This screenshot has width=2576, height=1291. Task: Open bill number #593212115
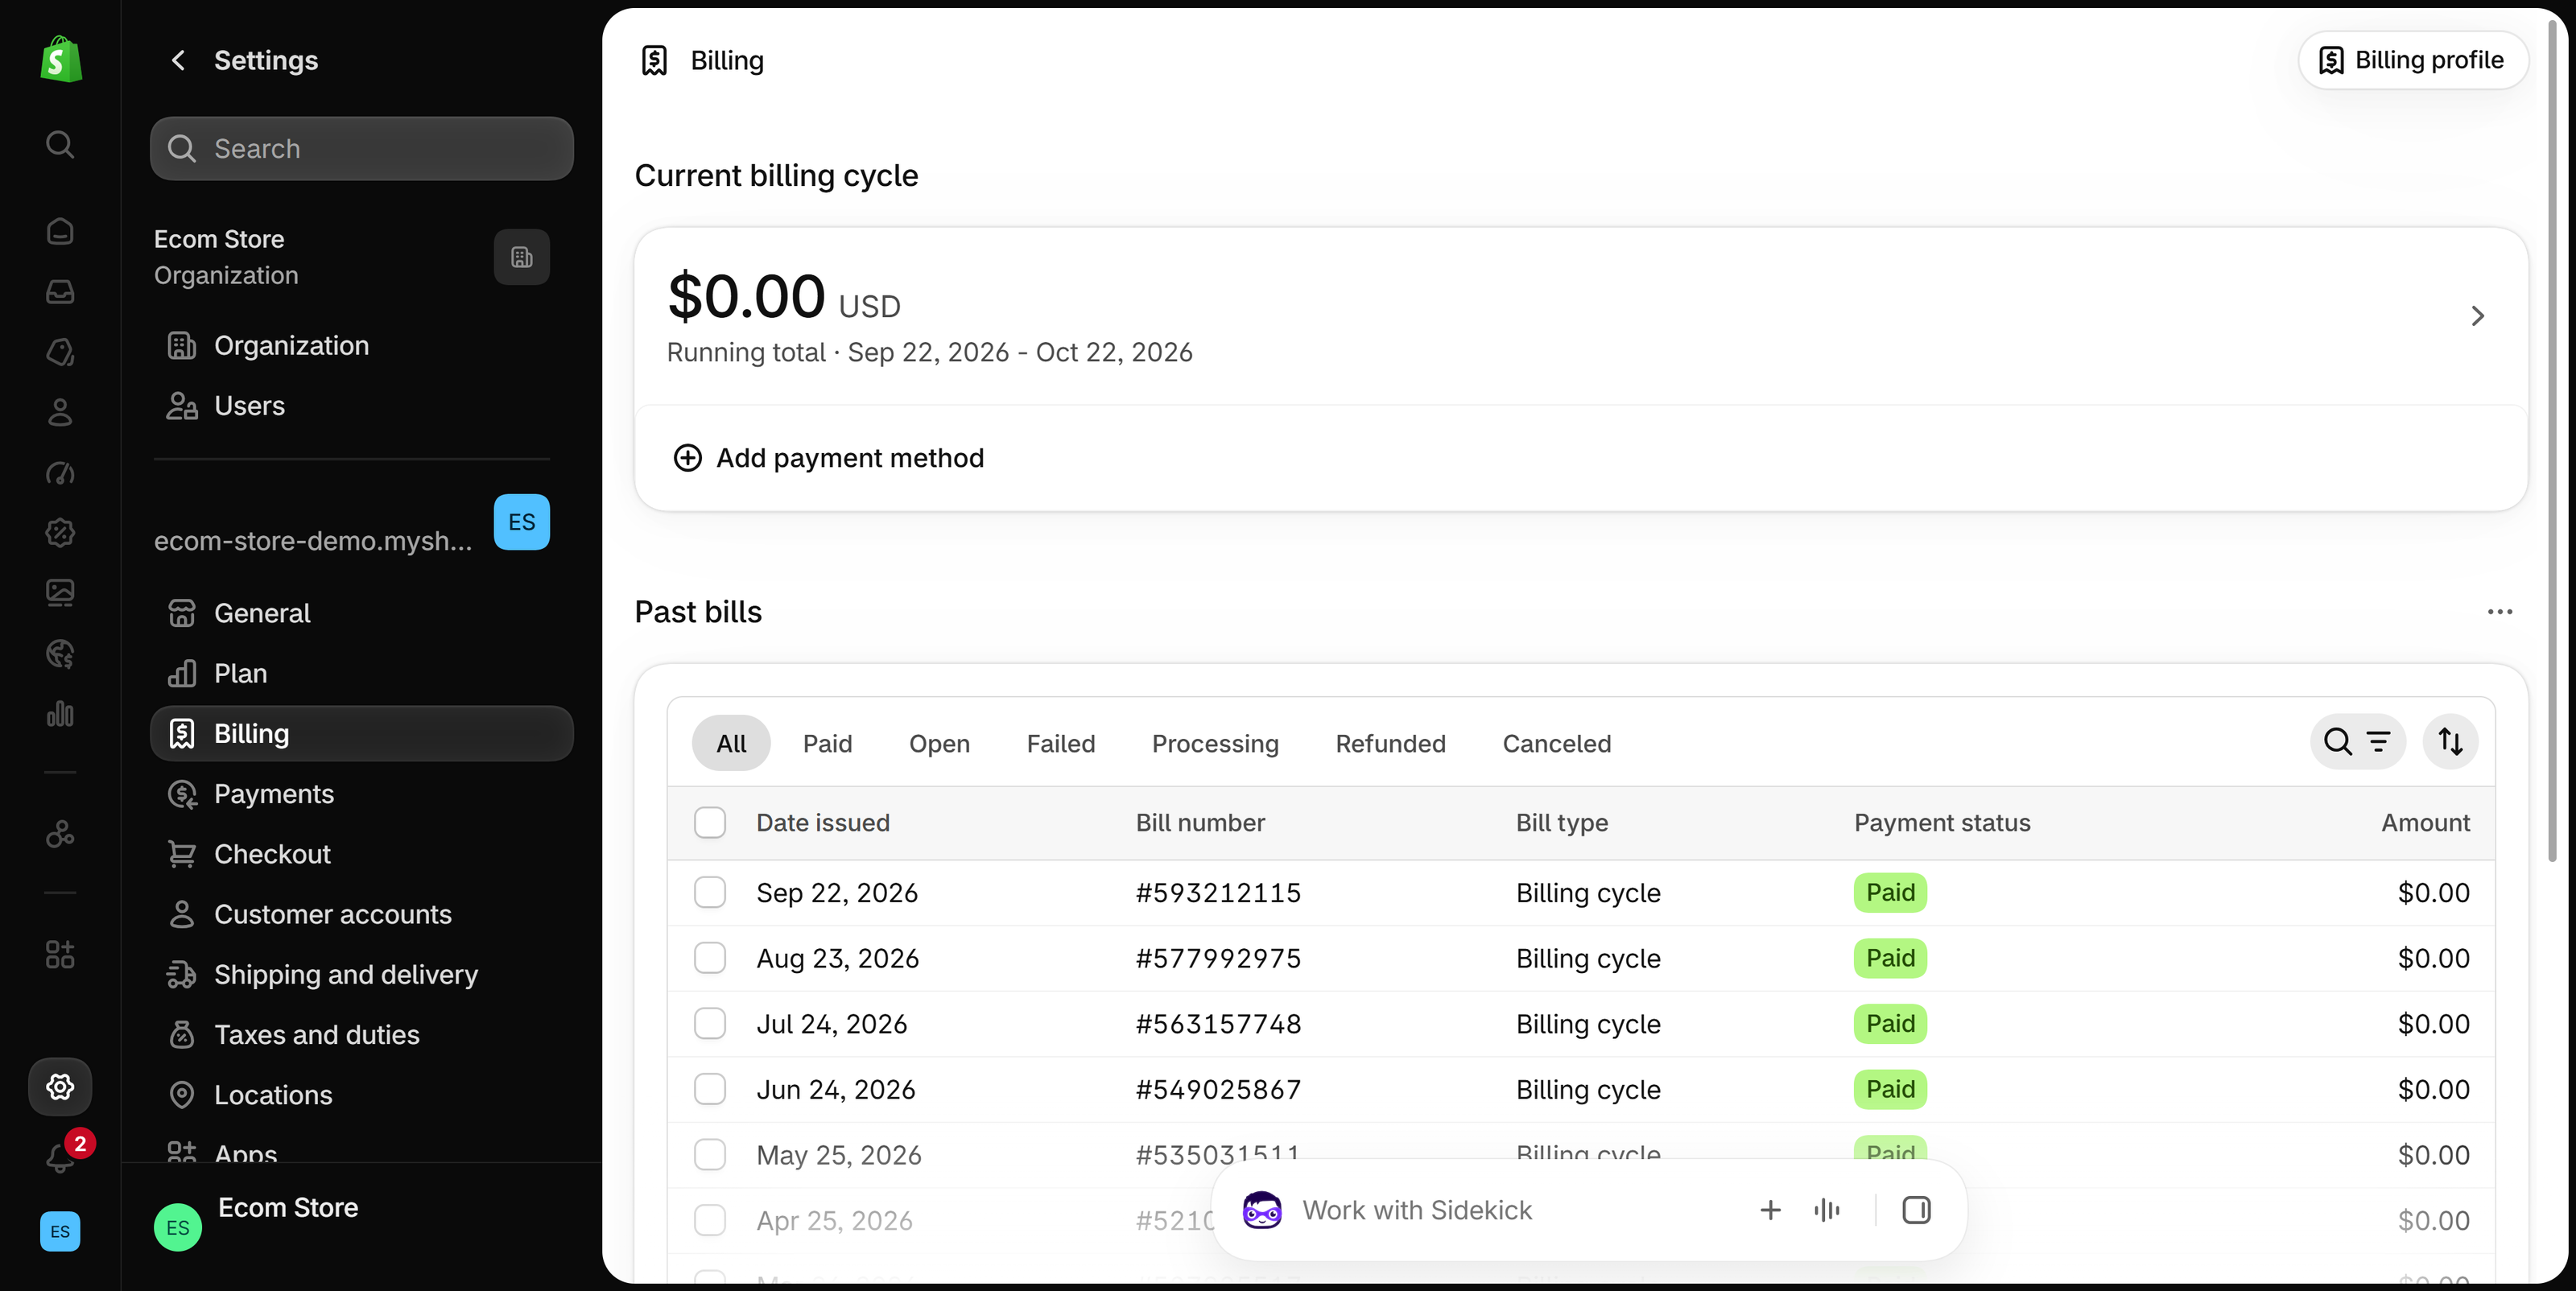(1218, 892)
